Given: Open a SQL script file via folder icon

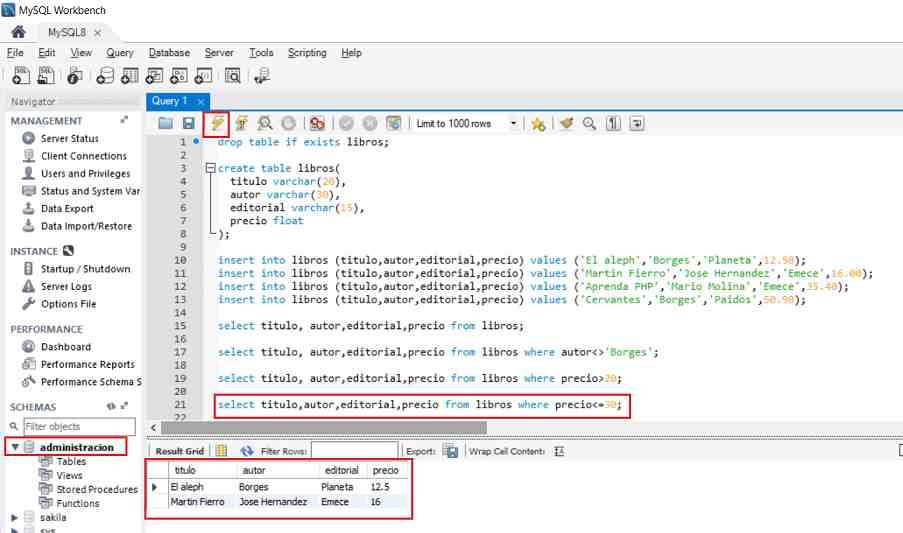Looking at the screenshot, I should click(x=166, y=123).
